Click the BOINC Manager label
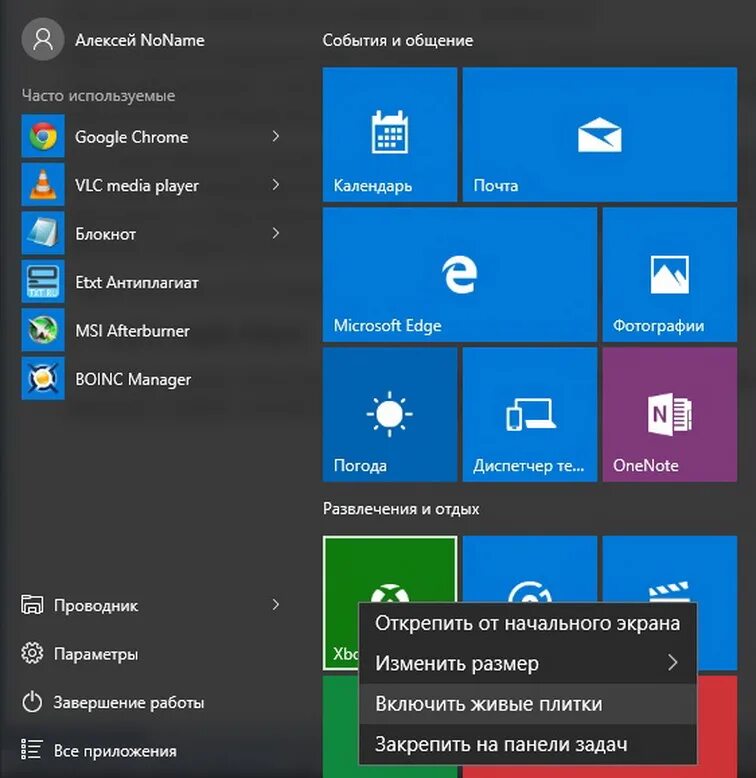The width and height of the screenshot is (756, 778). 133,379
